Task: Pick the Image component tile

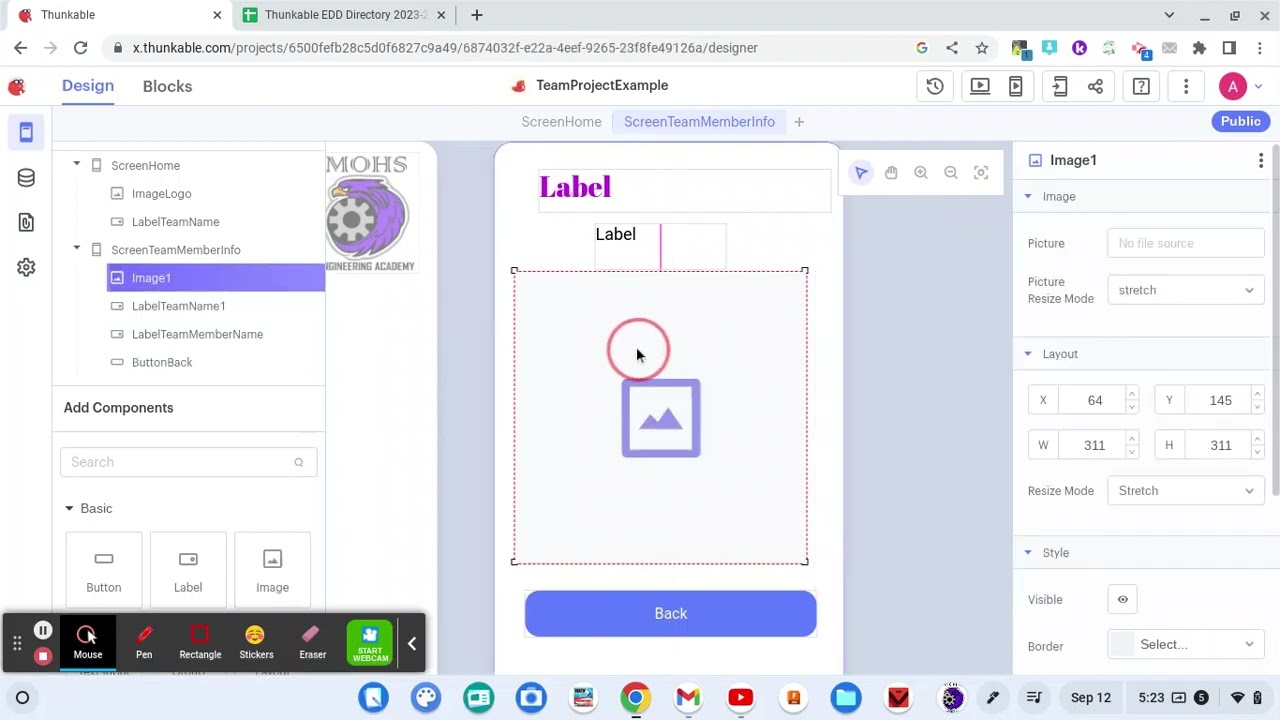Action: (272, 570)
